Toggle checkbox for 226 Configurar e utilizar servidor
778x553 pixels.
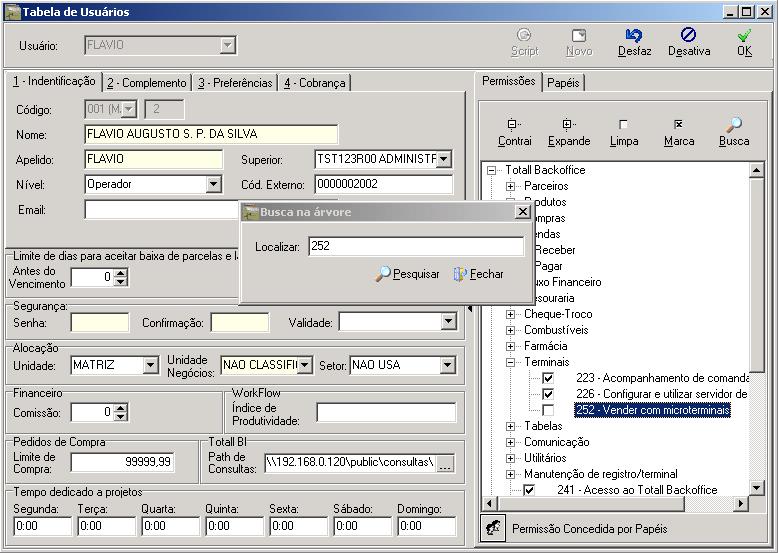[548, 394]
